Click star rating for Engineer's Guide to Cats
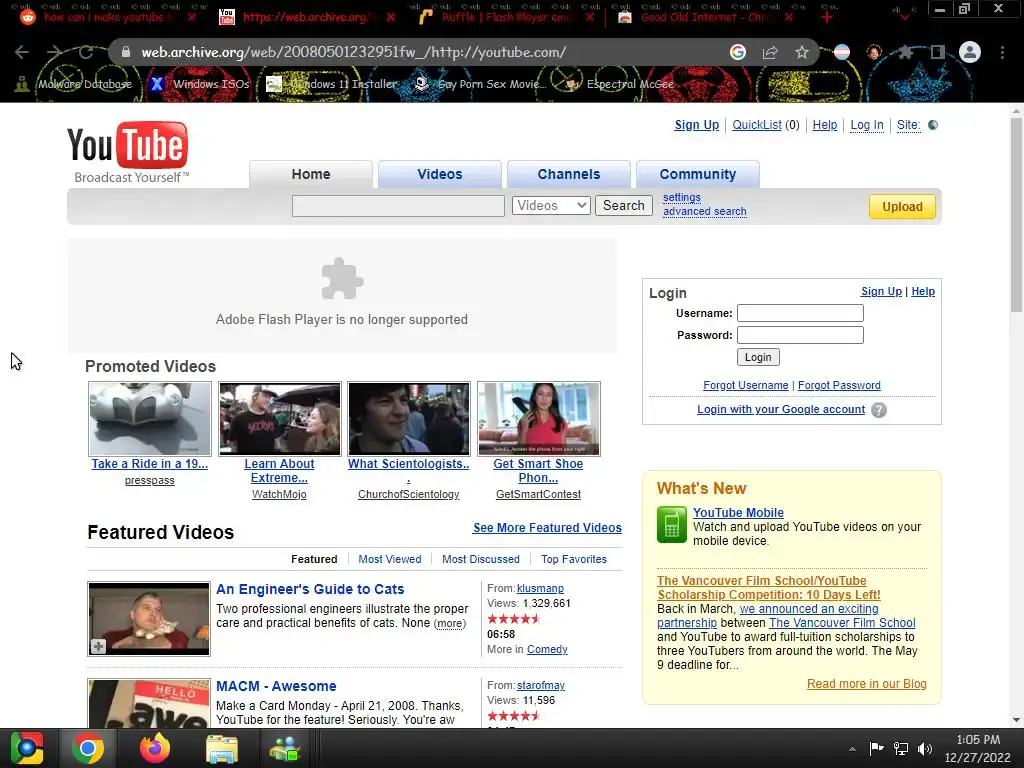 (x=514, y=618)
